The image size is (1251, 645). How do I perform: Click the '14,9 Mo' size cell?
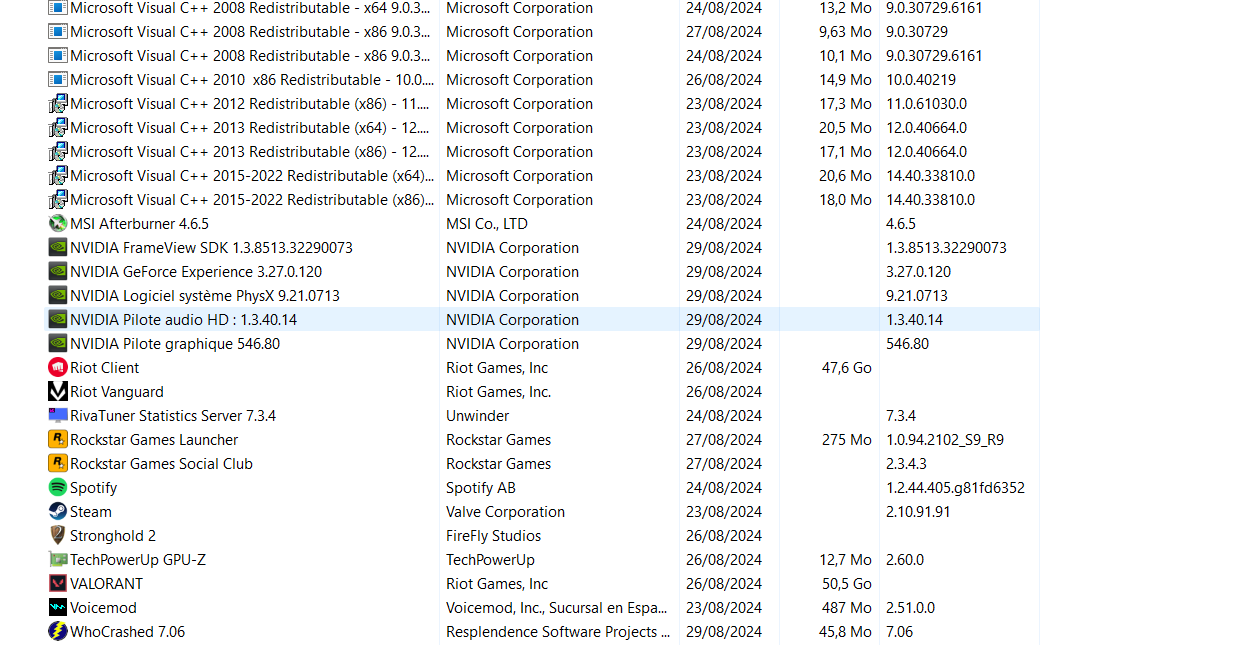(845, 80)
